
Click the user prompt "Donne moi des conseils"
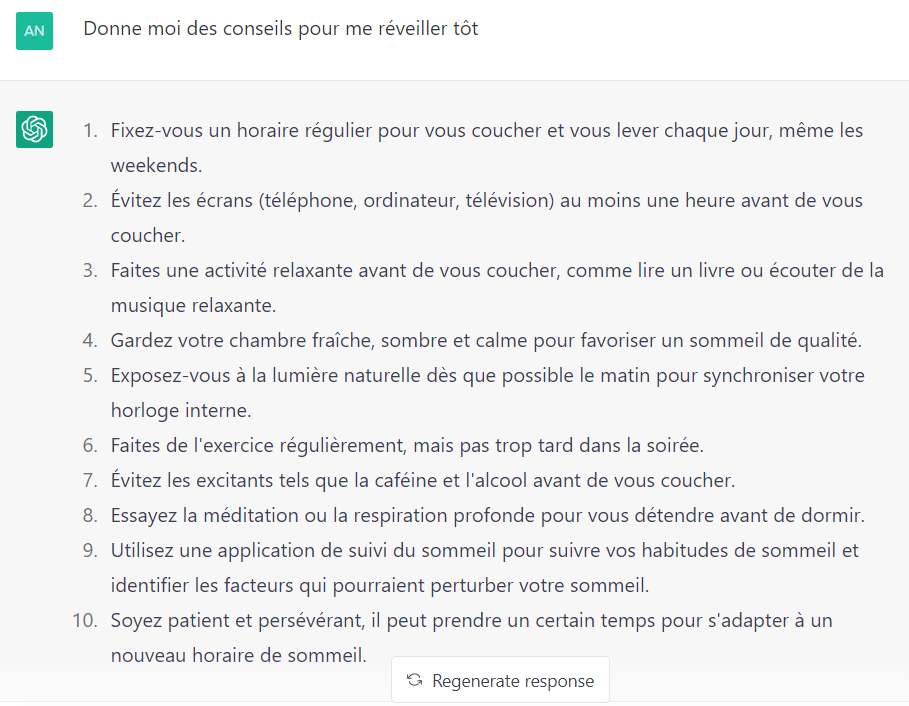280,29
